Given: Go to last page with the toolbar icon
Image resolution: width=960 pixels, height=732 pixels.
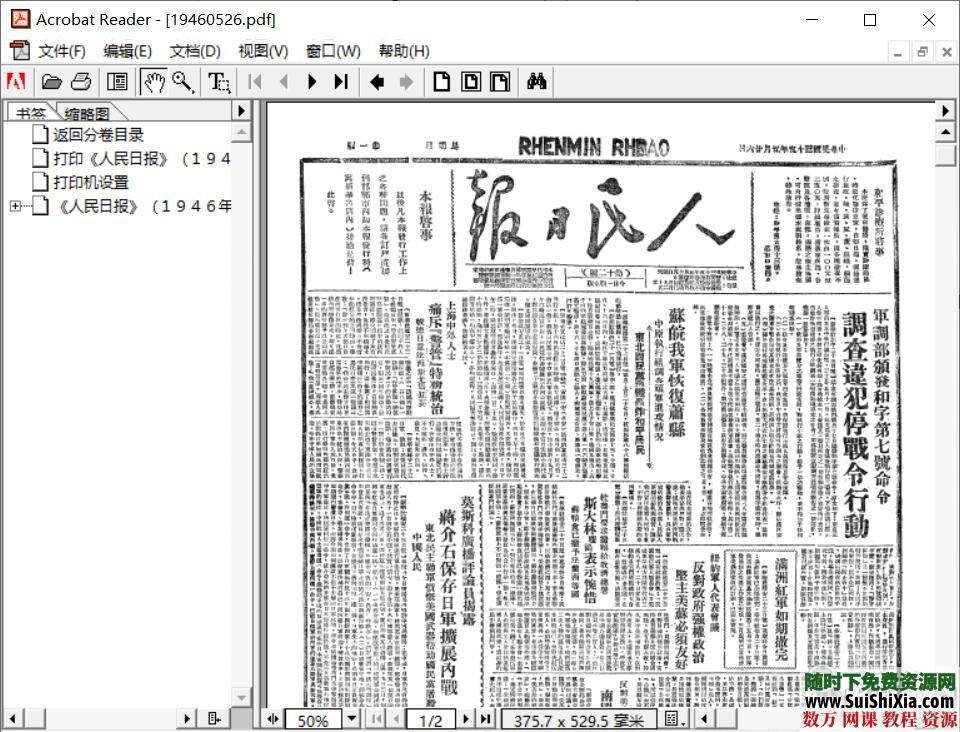Looking at the screenshot, I should pyautogui.click(x=341, y=82).
